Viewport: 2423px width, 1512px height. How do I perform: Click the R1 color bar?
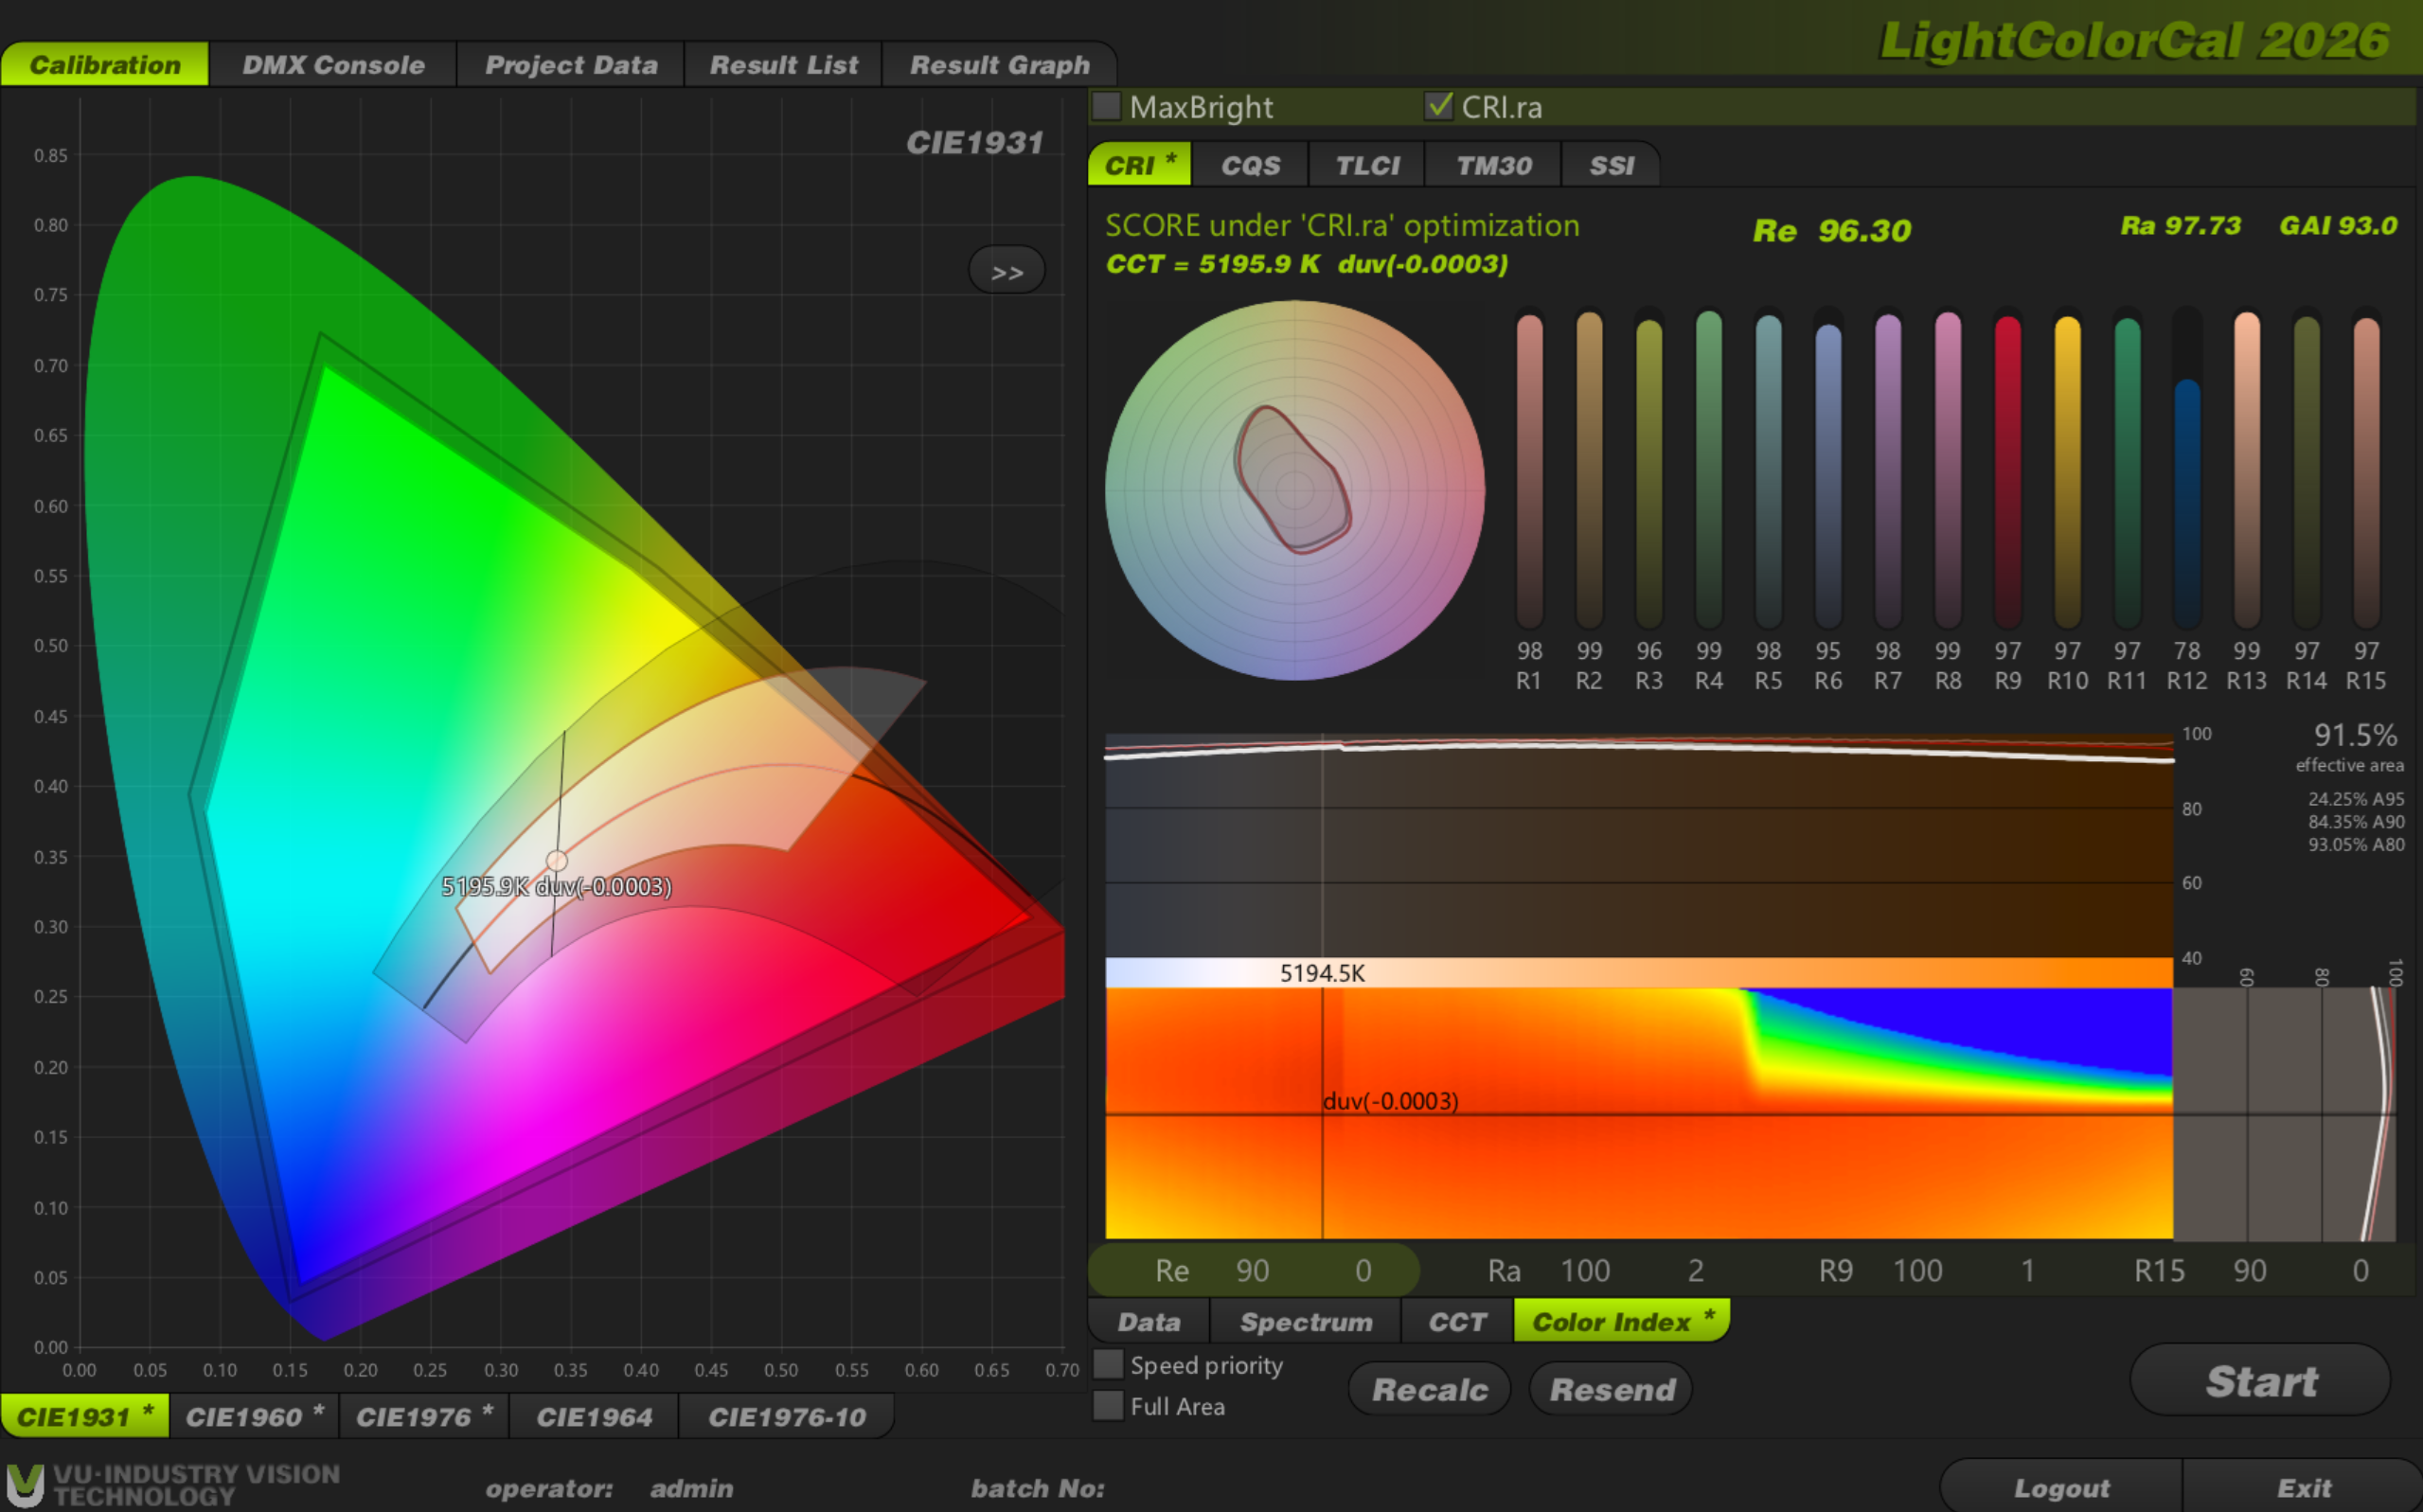pos(1529,469)
